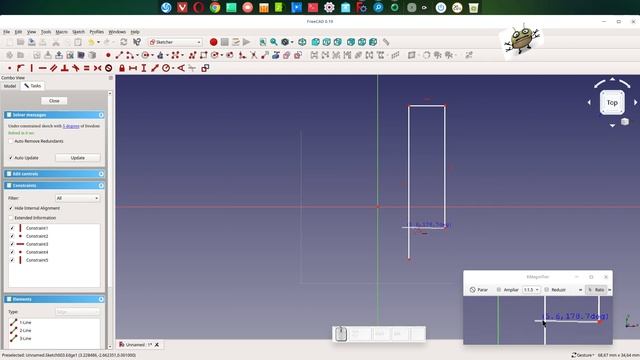640x360 pixels.
Task: Uncheck the Constraint3 checkbox
Action: 12,244
